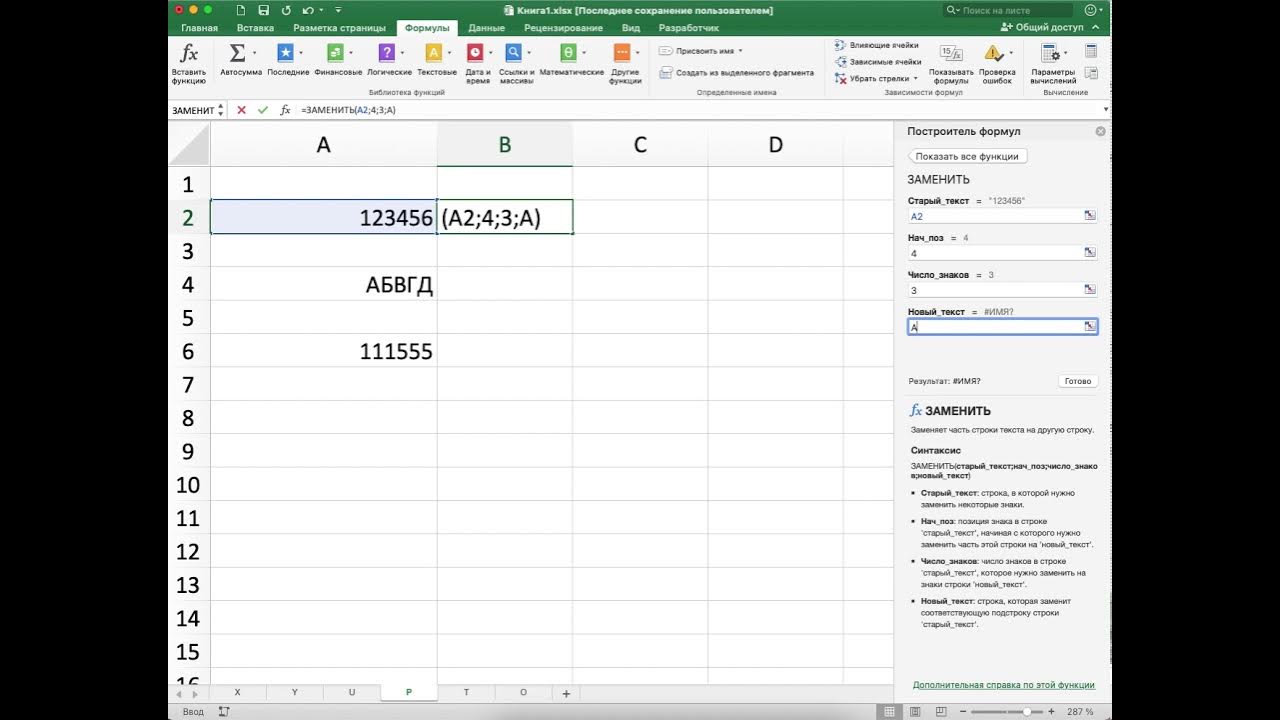Viewport: 1280px width, 720px height.
Task: Click Проверка ошибок warning icon
Action: tap(993, 54)
